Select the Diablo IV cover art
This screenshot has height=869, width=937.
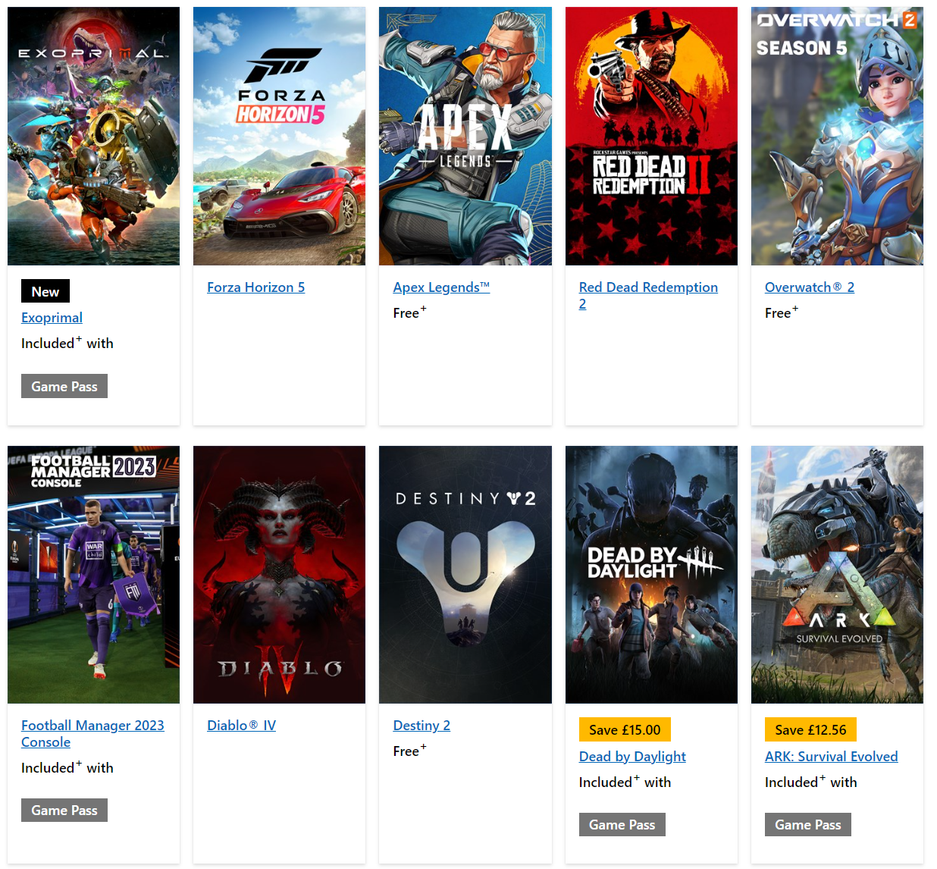click(279, 574)
